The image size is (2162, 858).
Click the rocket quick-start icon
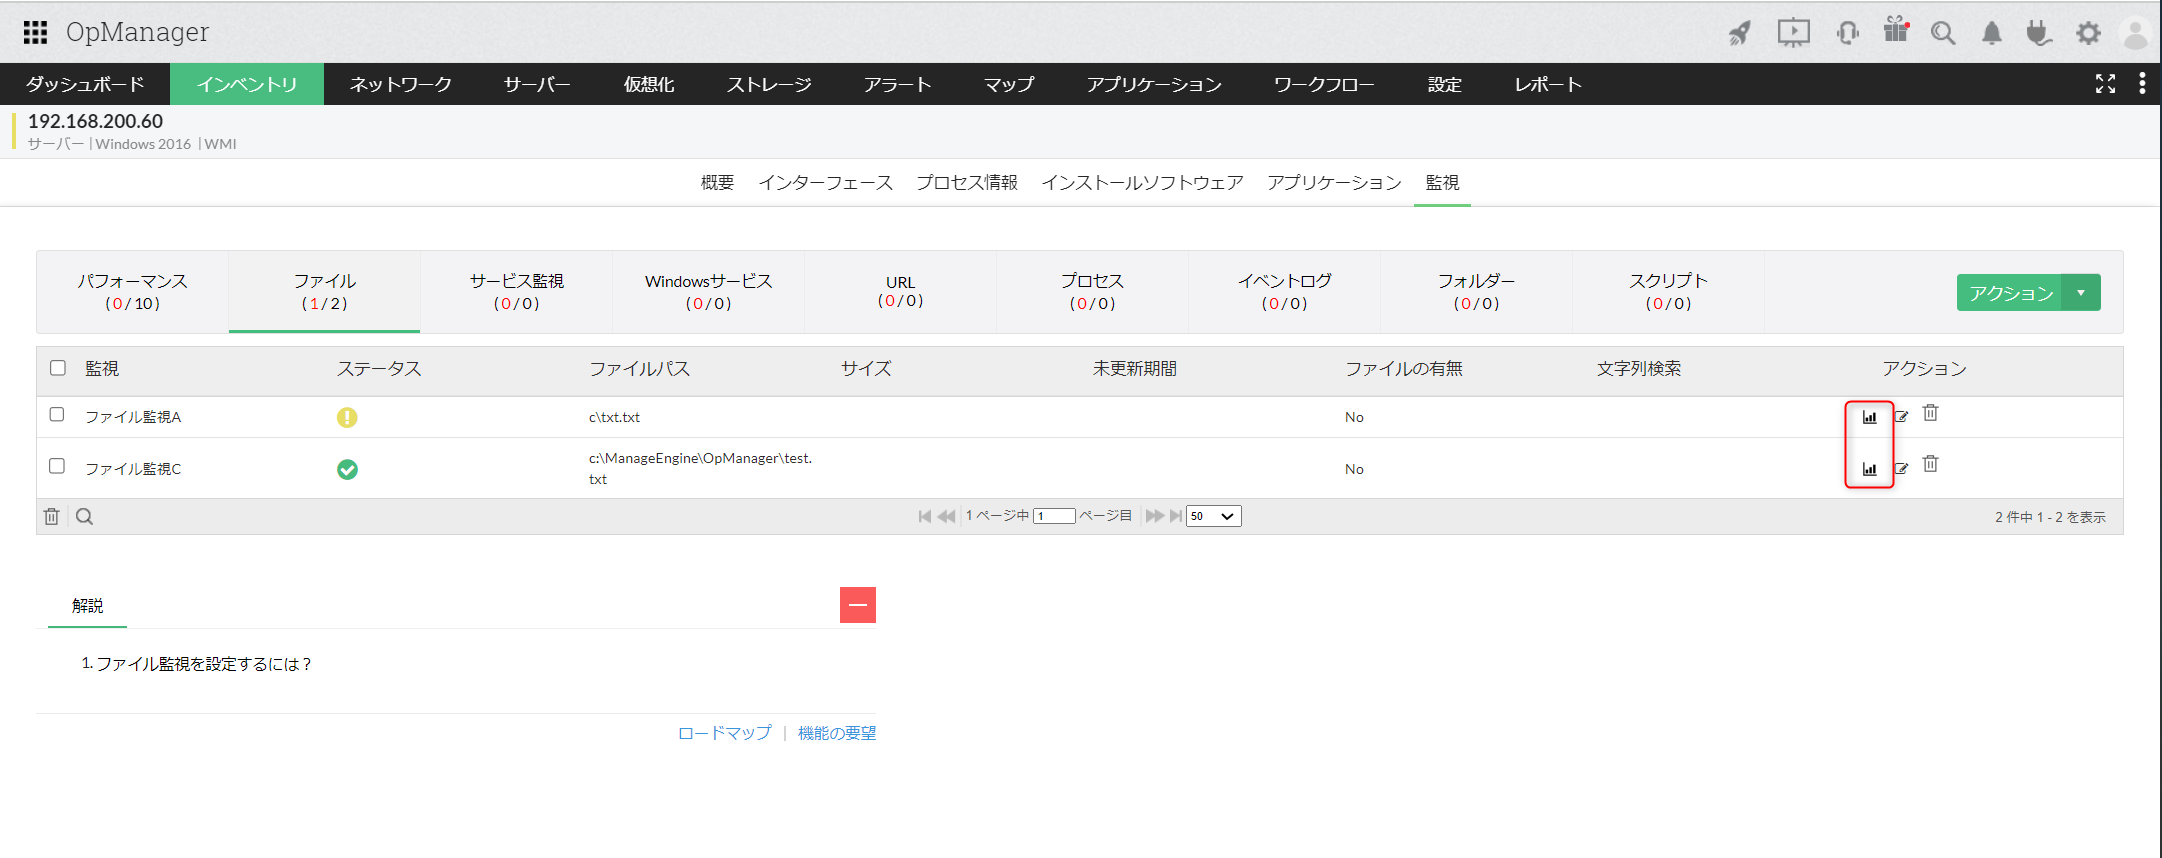(x=1740, y=33)
